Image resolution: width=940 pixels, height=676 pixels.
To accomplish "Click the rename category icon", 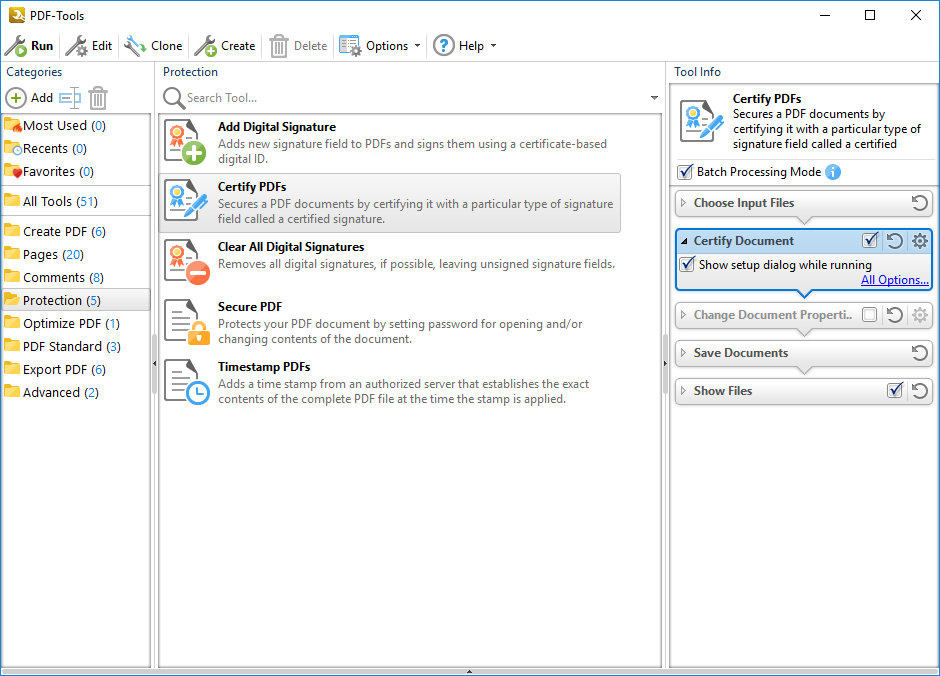I will (69, 98).
